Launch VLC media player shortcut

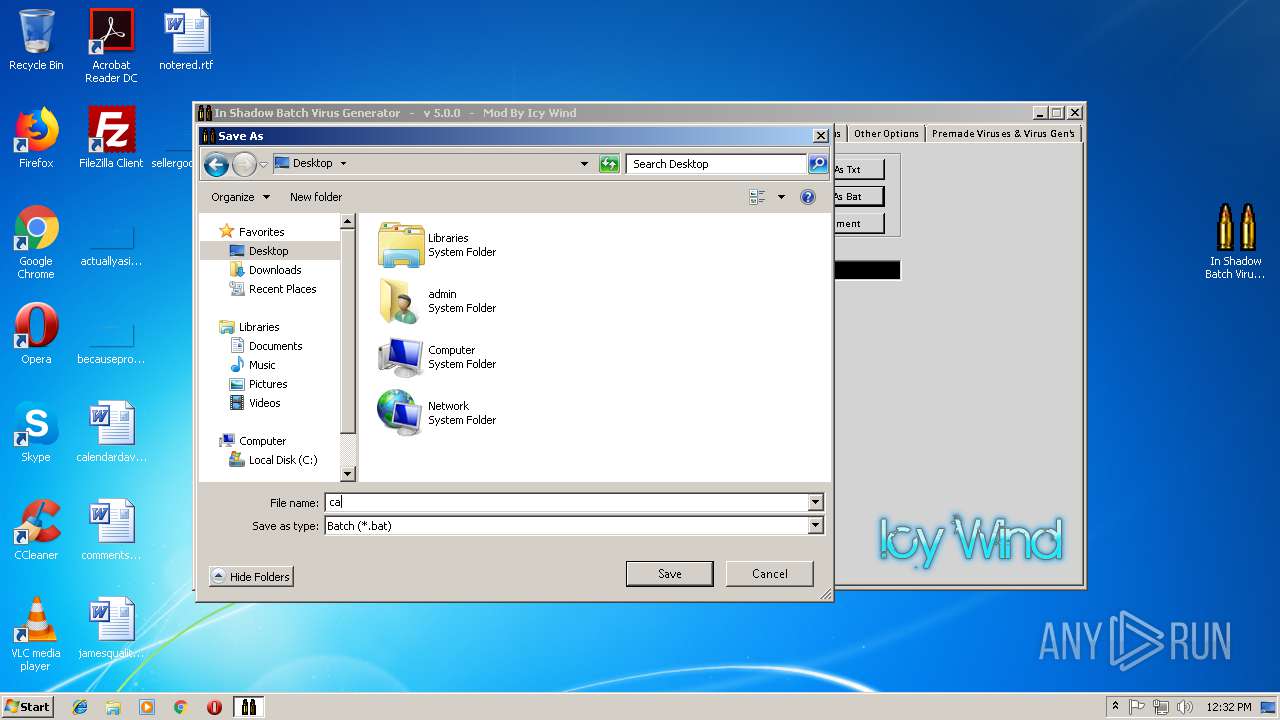click(x=36, y=635)
